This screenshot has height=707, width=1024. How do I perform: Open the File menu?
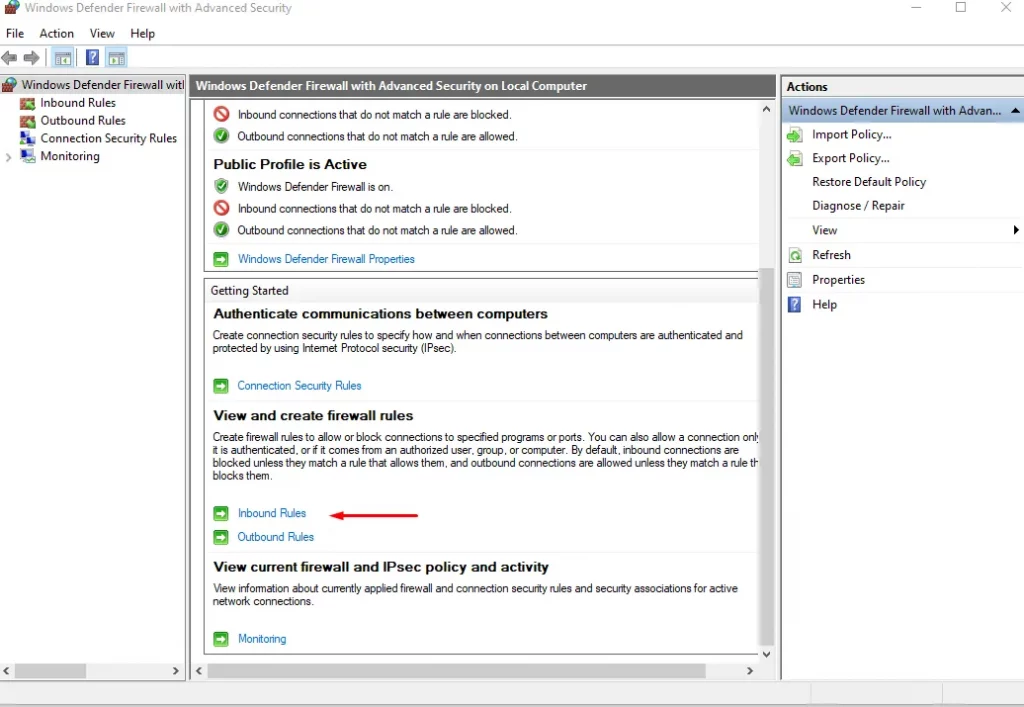click(x=15, y=33)
